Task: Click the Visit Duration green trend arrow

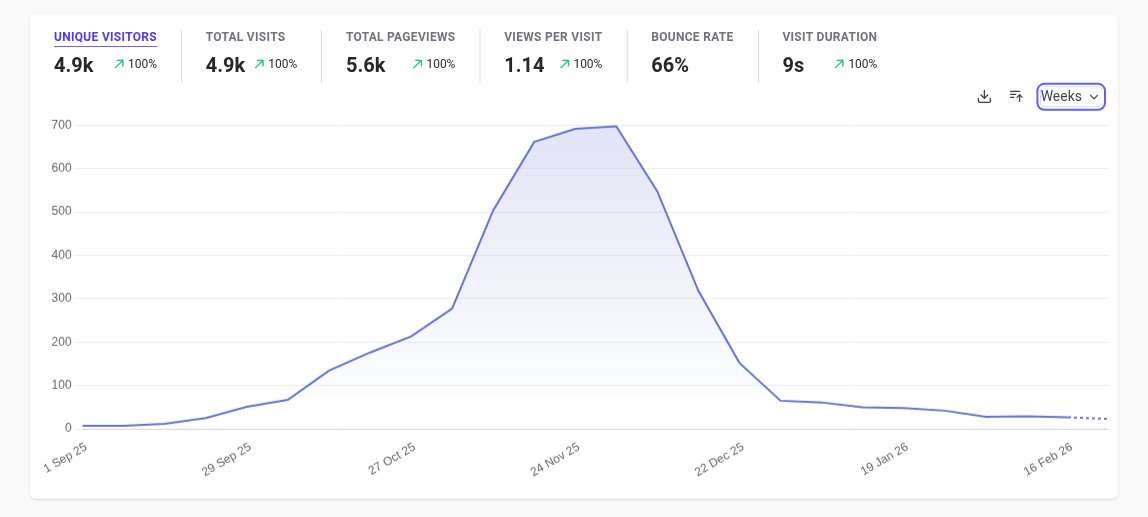Action: 839,64
